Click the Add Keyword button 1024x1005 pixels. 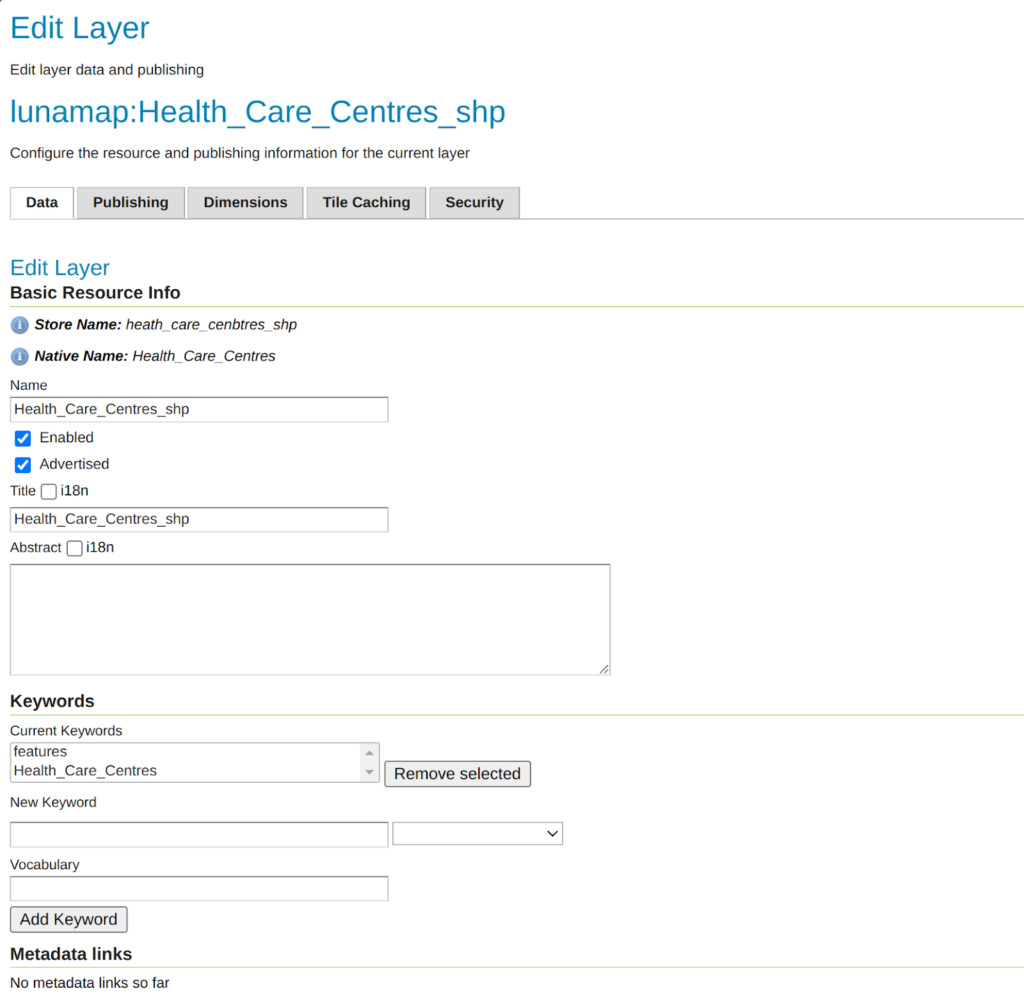(68, 919)
